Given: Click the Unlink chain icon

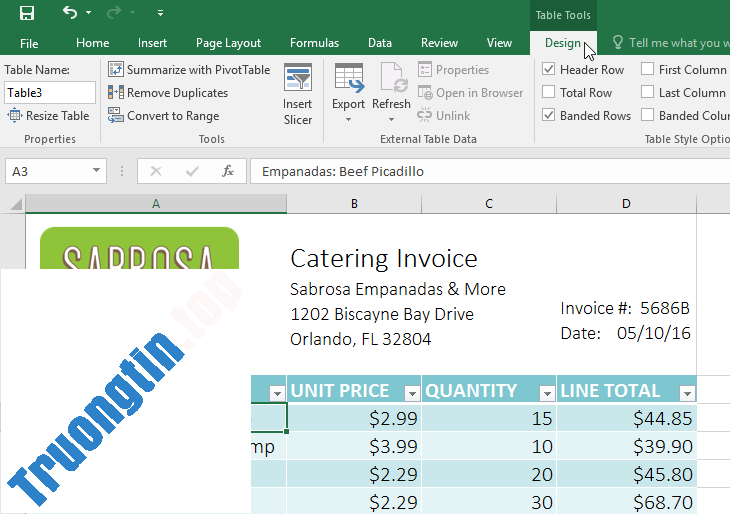Looking at the screenshot, I should point(424,115).
